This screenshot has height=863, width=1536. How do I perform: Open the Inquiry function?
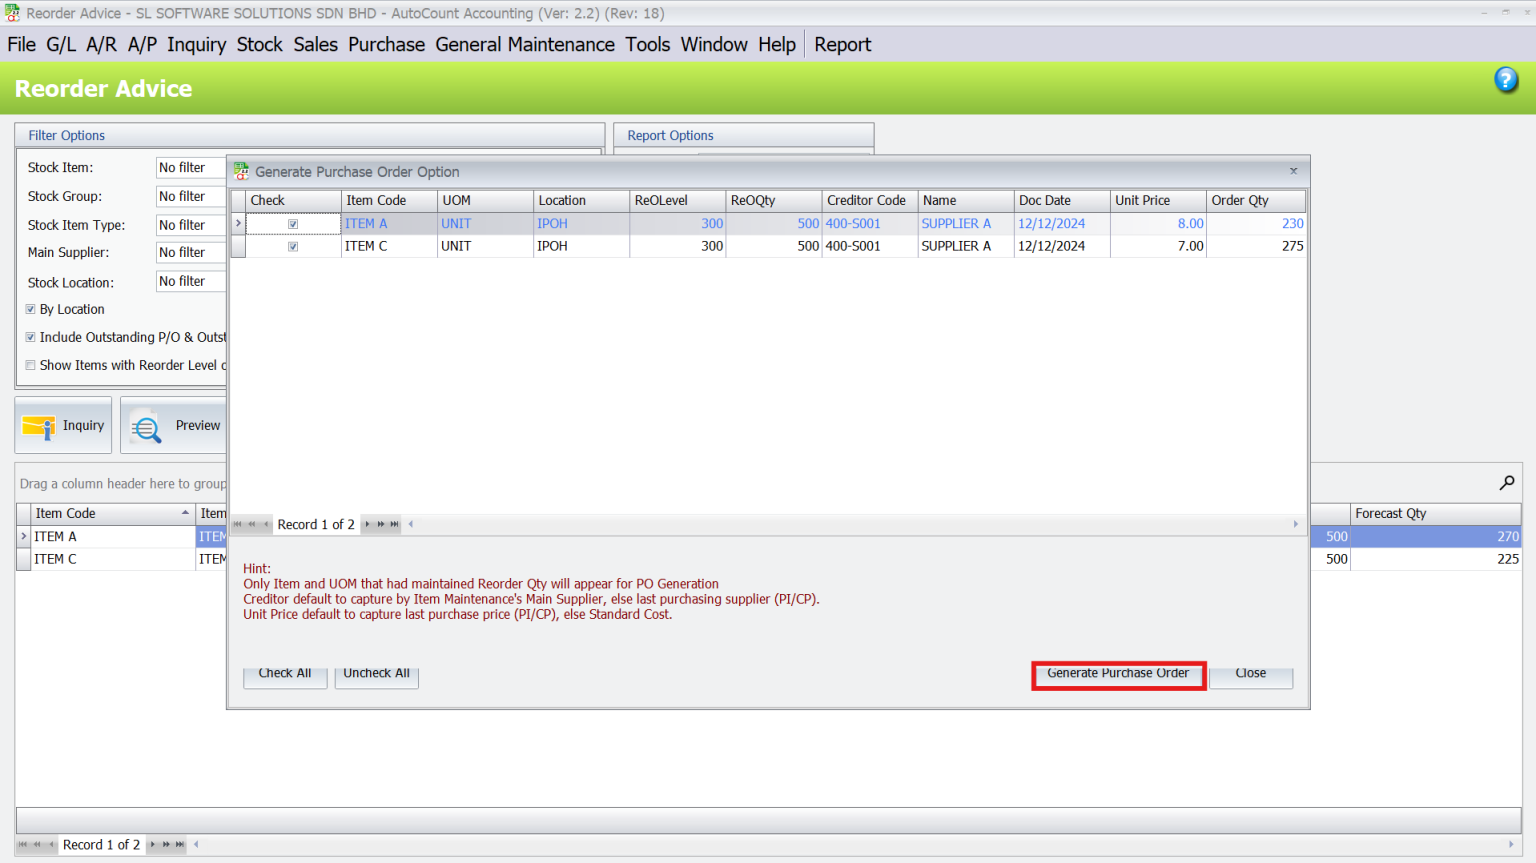[x=62, y=424]
